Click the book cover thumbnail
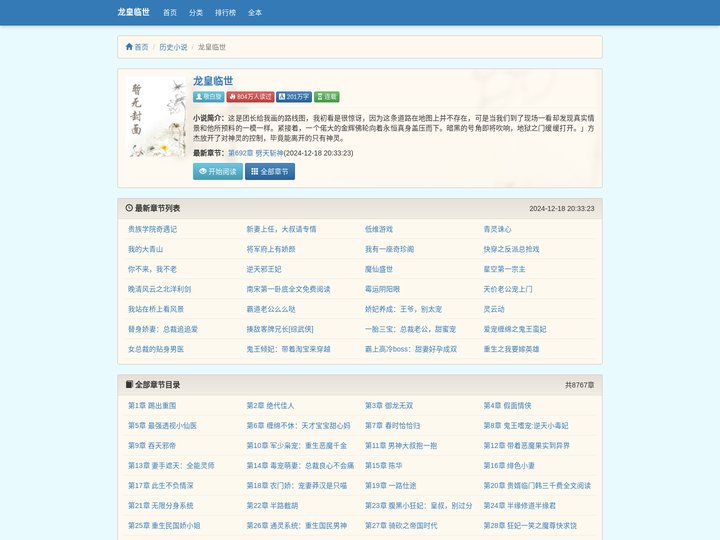 coord(156,117)
